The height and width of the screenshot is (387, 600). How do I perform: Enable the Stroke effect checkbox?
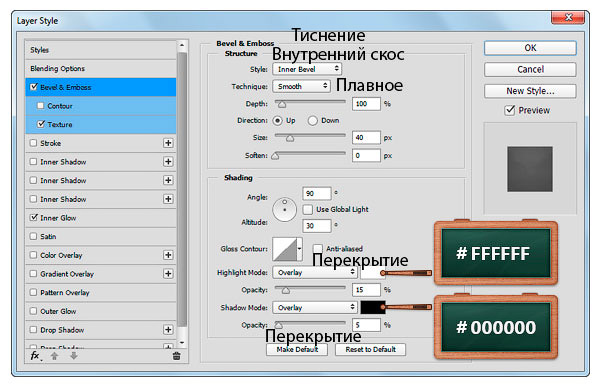(x=33, y=143)
